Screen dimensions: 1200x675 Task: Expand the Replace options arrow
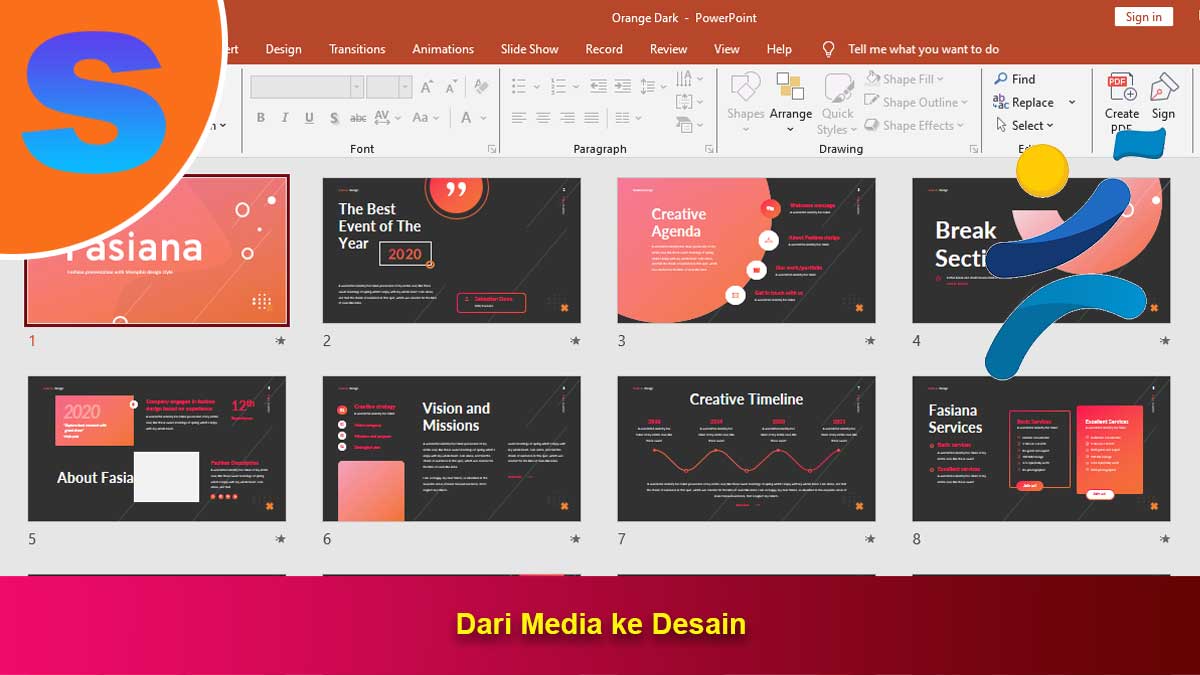(x=1072, y=103)
